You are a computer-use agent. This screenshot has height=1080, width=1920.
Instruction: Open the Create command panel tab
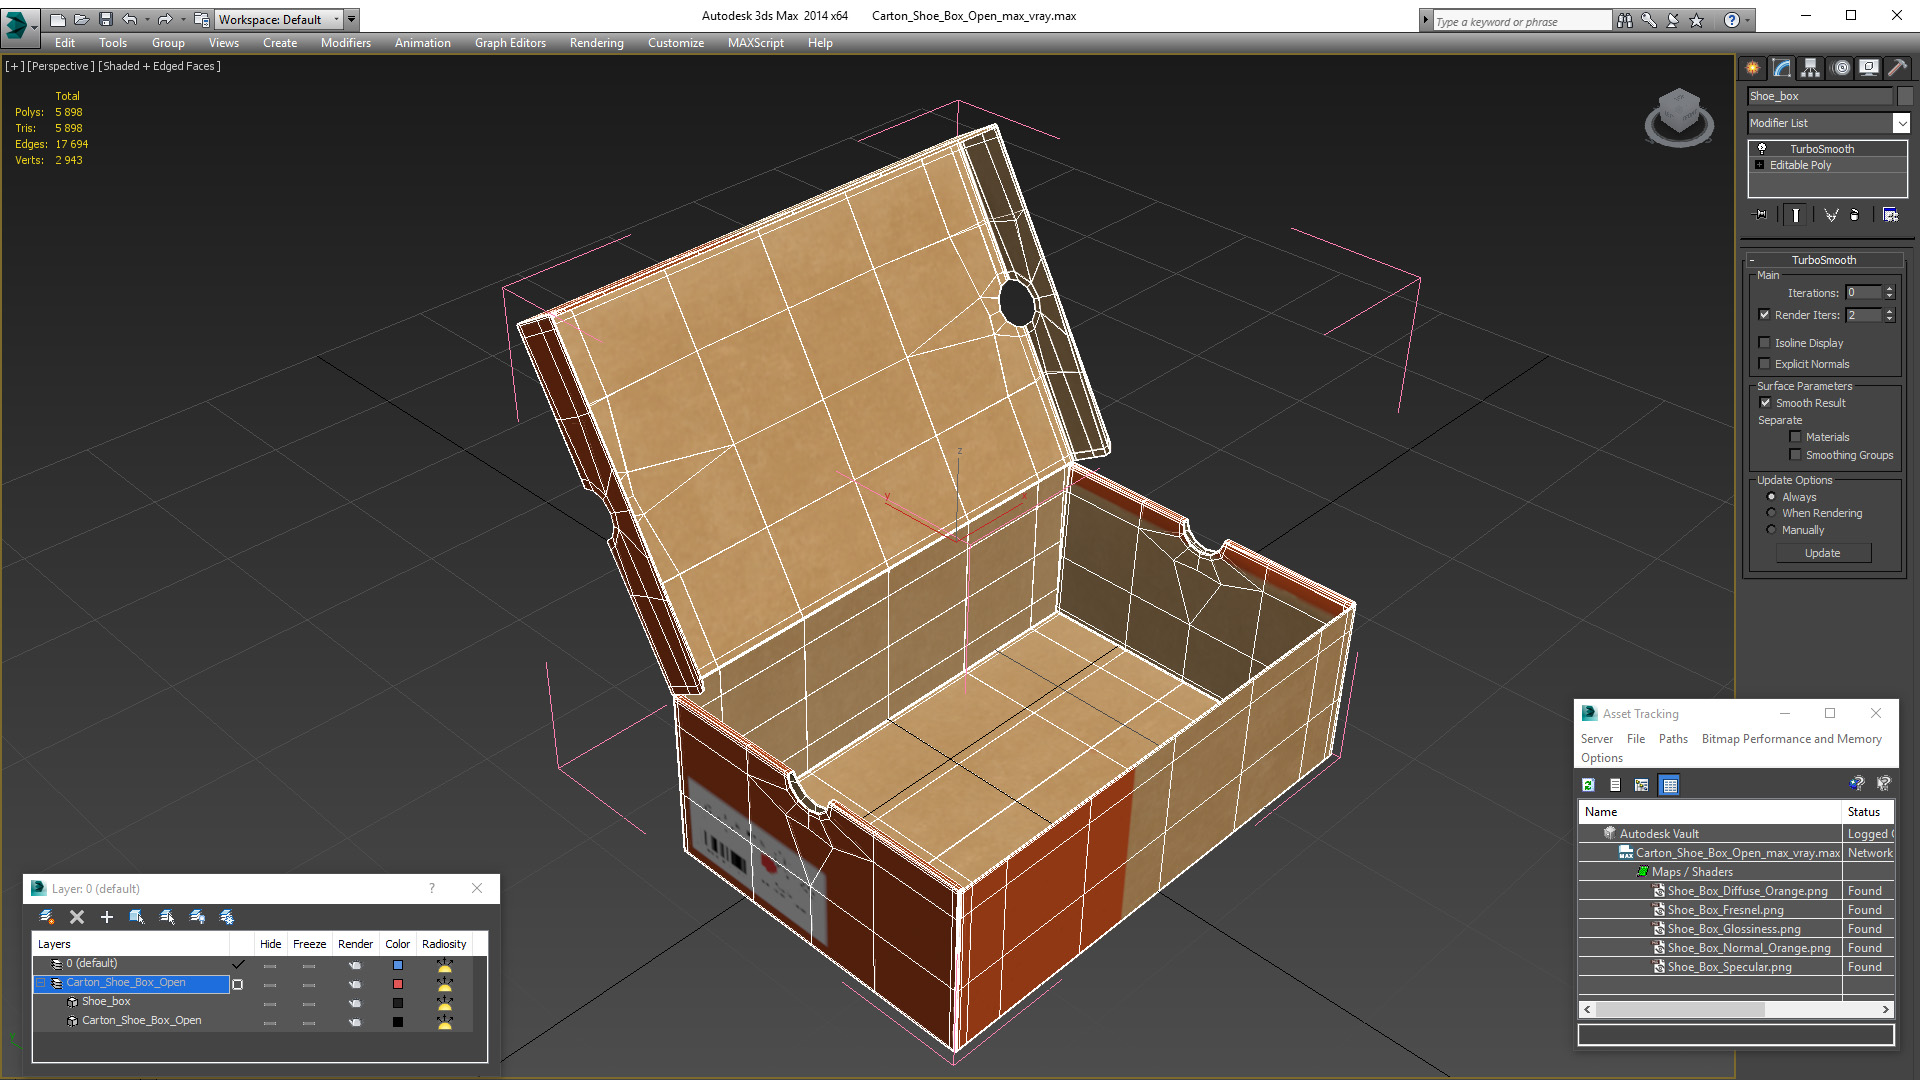[x=1753, y=68]
